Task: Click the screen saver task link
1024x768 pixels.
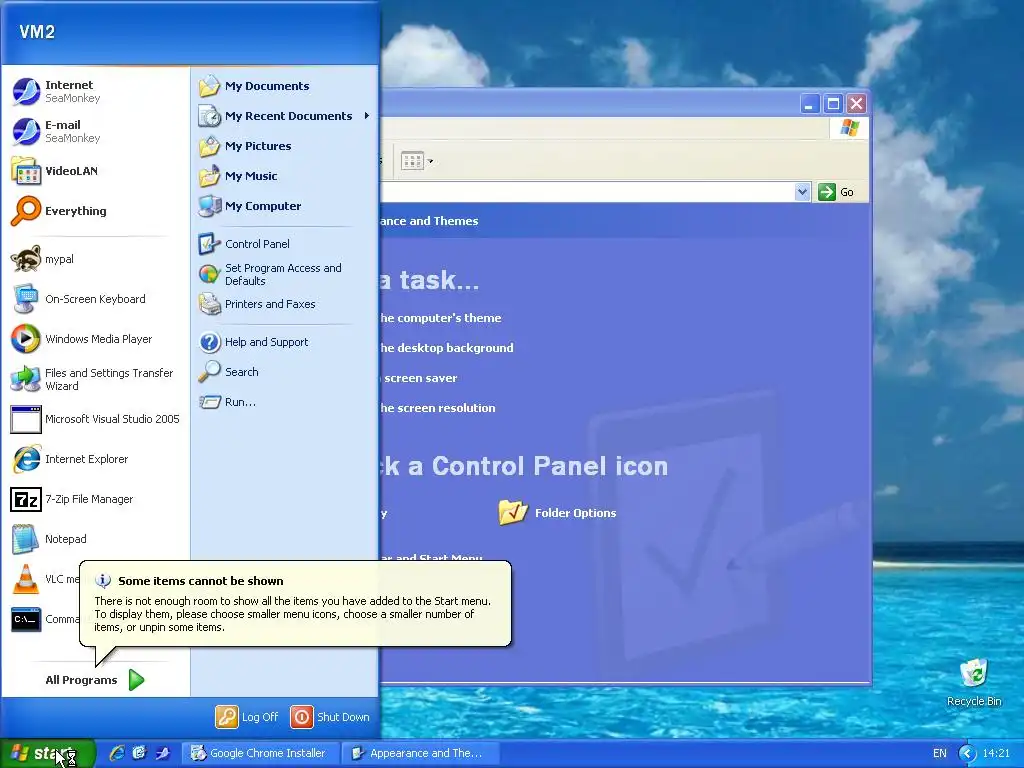Action: pyautogui.click(x=419, y=378)
